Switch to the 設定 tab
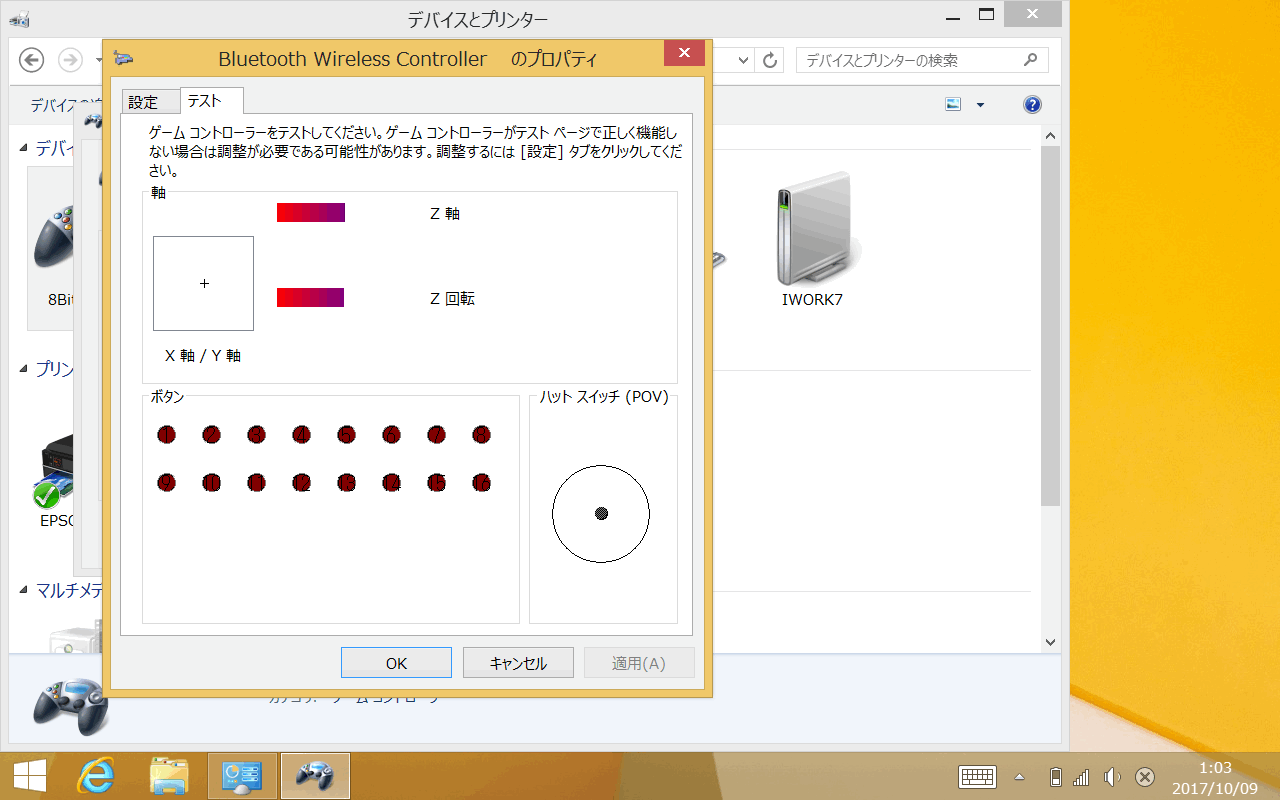 tap(143, 102)
